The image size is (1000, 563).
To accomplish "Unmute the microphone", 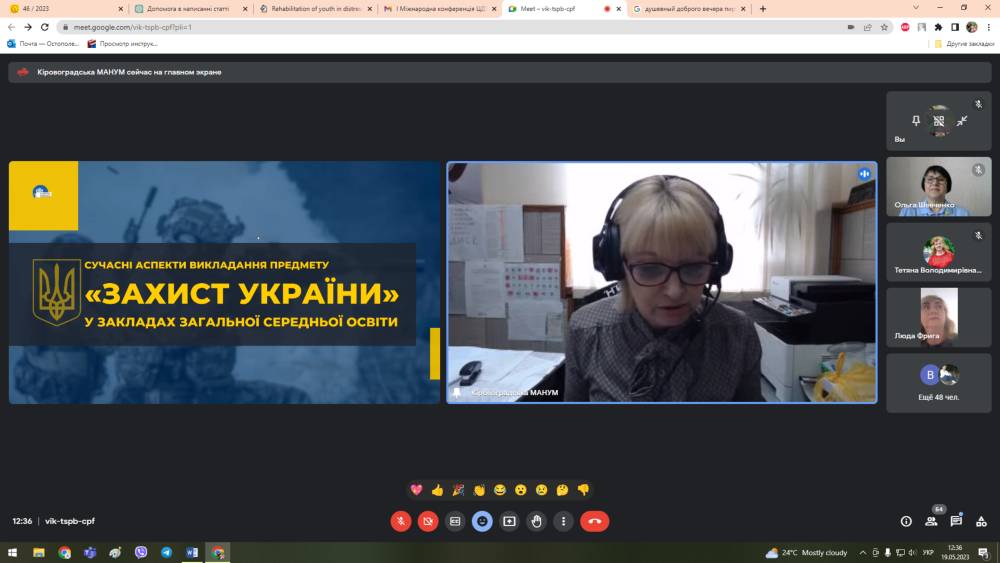I will pos(400,521).
